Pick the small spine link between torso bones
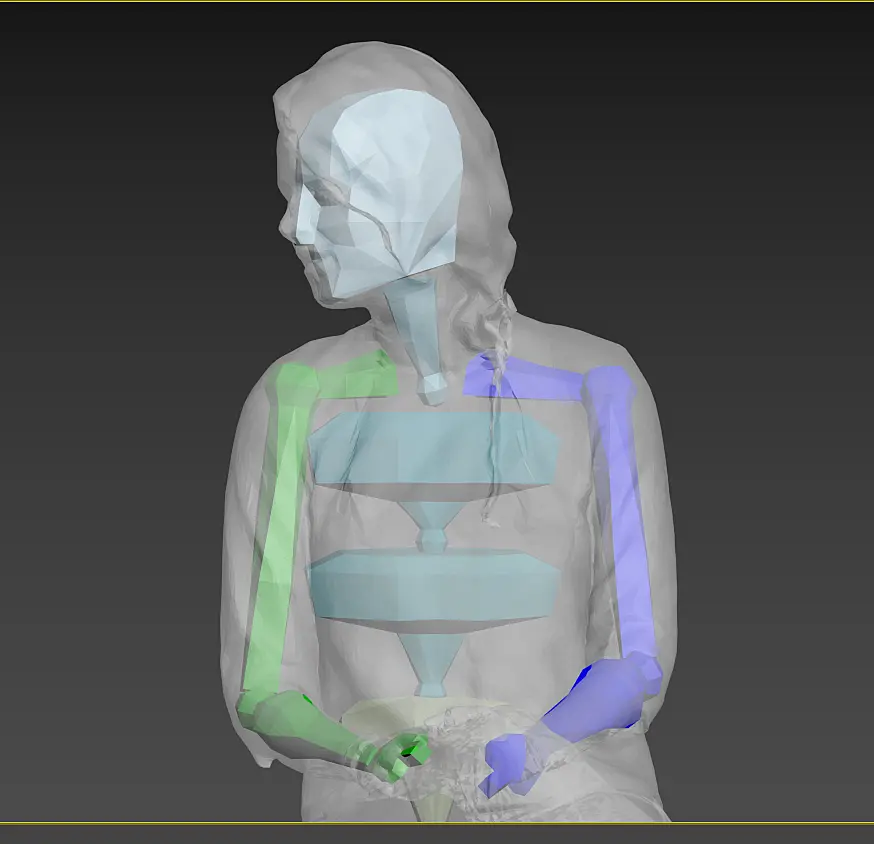This screenshot has width=874, height=844. pos(433,527)
